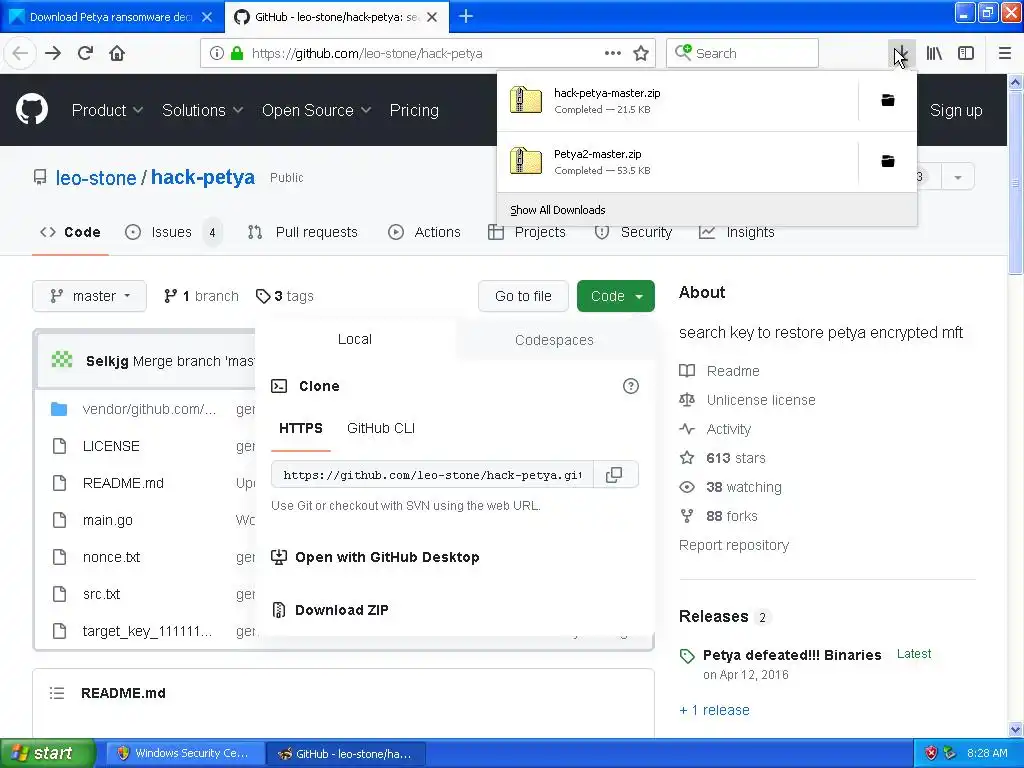Click the Windows start button
This screenshot has width=1024, height=768.
pos(48,753)
